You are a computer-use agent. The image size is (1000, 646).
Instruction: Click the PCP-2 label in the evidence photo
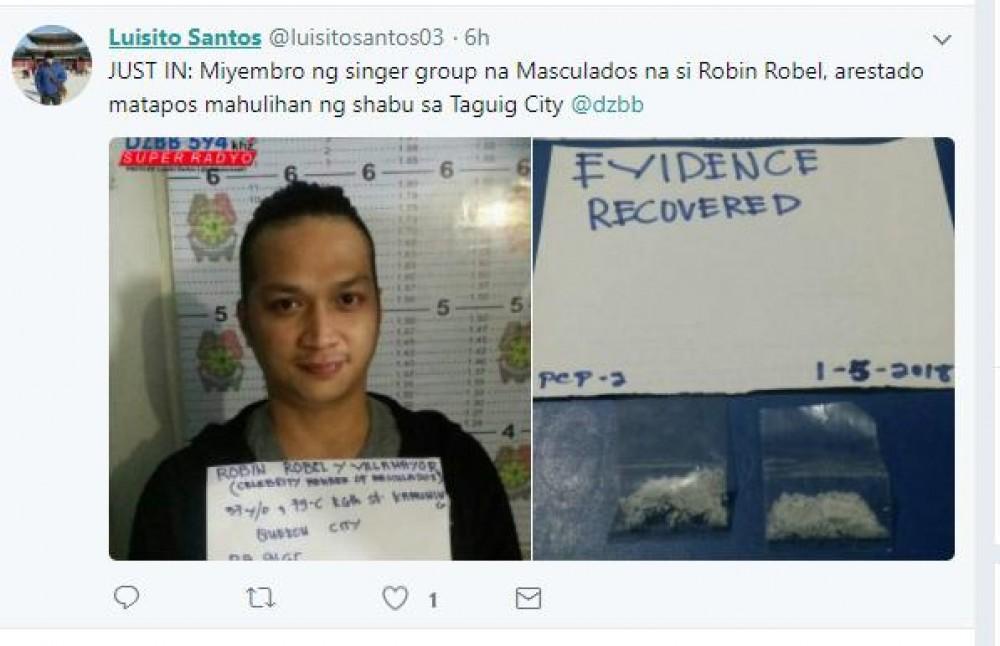(x=582, y=379)
